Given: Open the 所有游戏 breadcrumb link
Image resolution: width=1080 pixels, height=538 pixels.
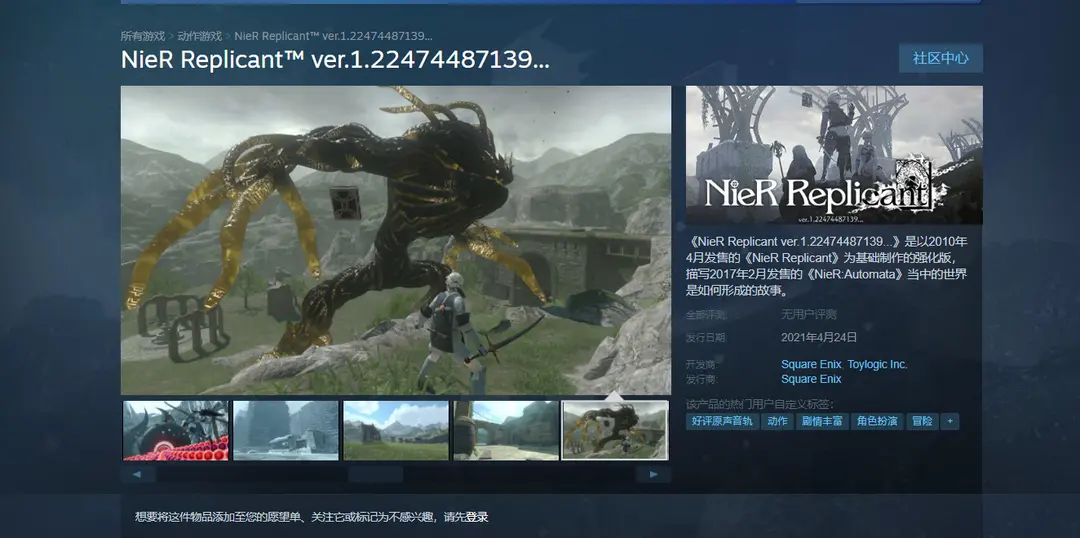Looking at the screenshot, I should [x=143, y=36].
